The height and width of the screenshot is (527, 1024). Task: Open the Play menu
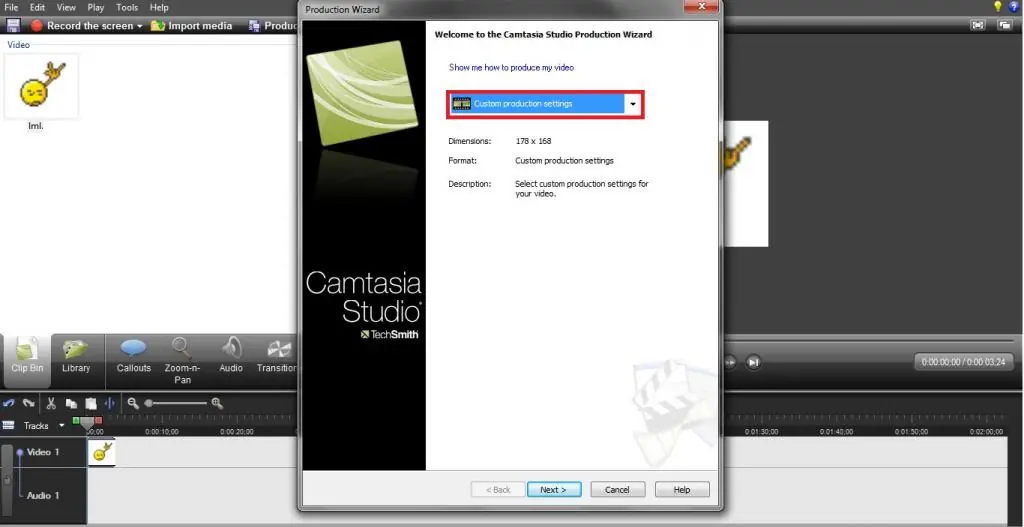click(x=95, y=7)
